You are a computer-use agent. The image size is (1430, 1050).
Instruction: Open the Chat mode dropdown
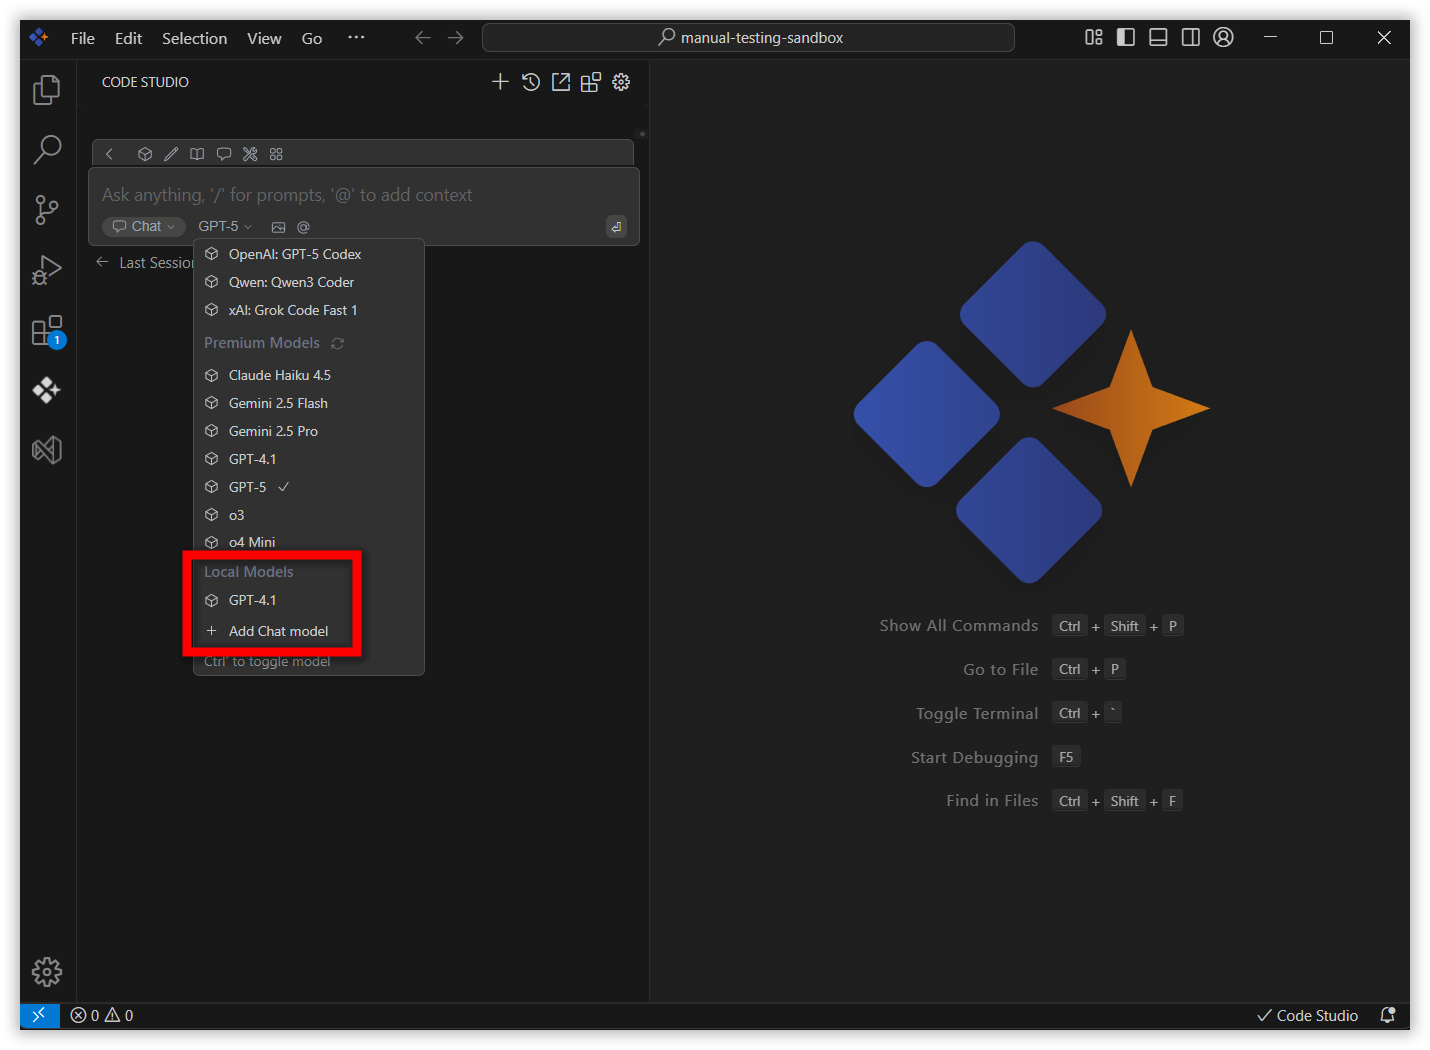[x=144, y=227]
